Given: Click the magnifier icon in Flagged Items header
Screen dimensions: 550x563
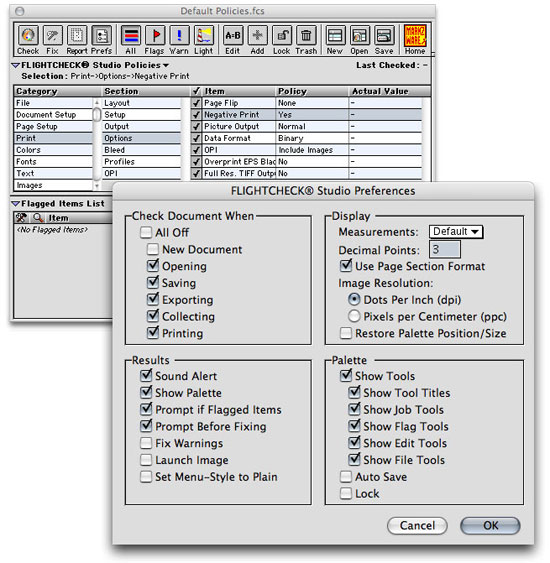Looking at the screenshot, I should 38,218.
